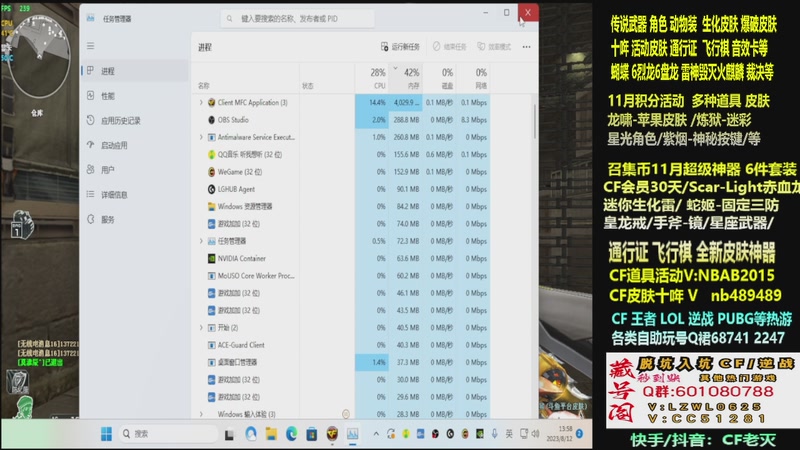Click the 4,029.9 memory value cell
The image size is (800, 450).
[406, 103]
